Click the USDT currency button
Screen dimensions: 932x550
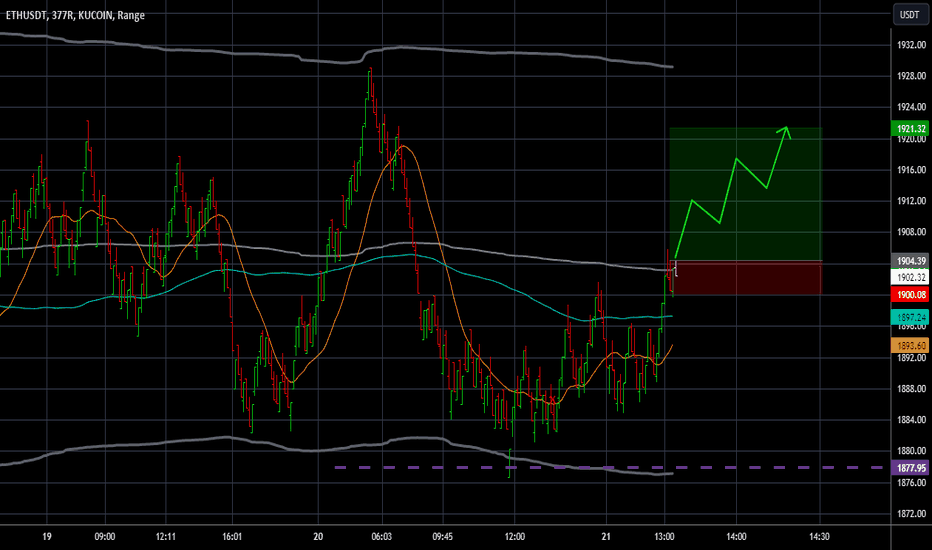pos(910,15)
